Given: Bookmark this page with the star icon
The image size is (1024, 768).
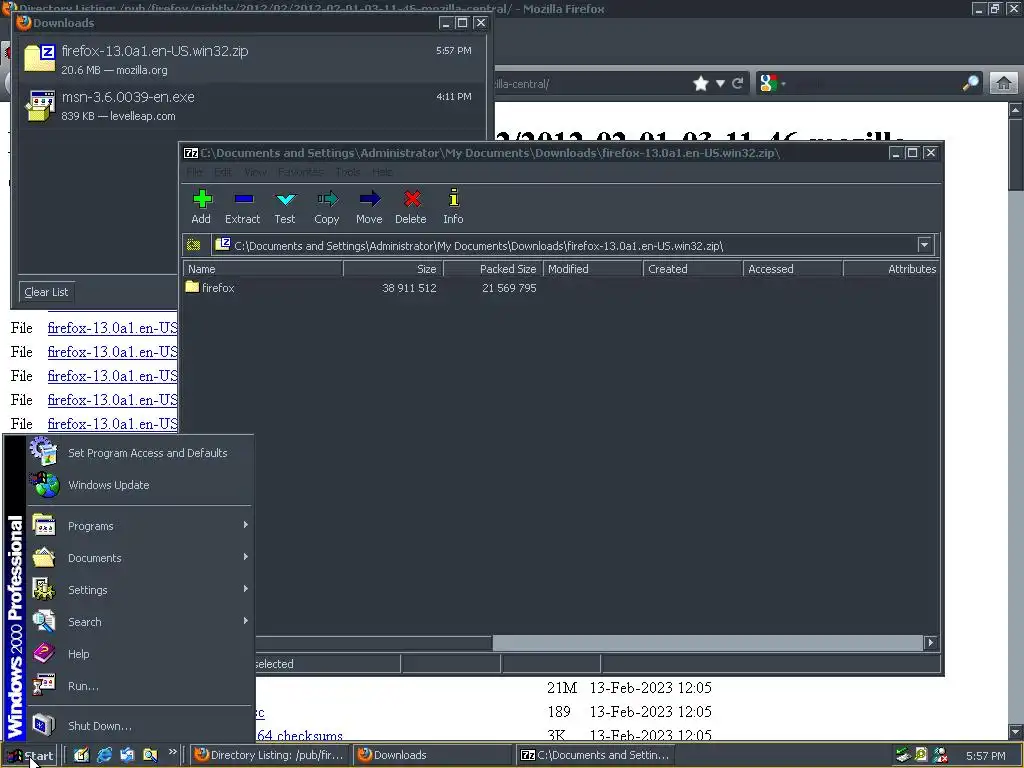Looking at the screenshot, I should 701,84.
